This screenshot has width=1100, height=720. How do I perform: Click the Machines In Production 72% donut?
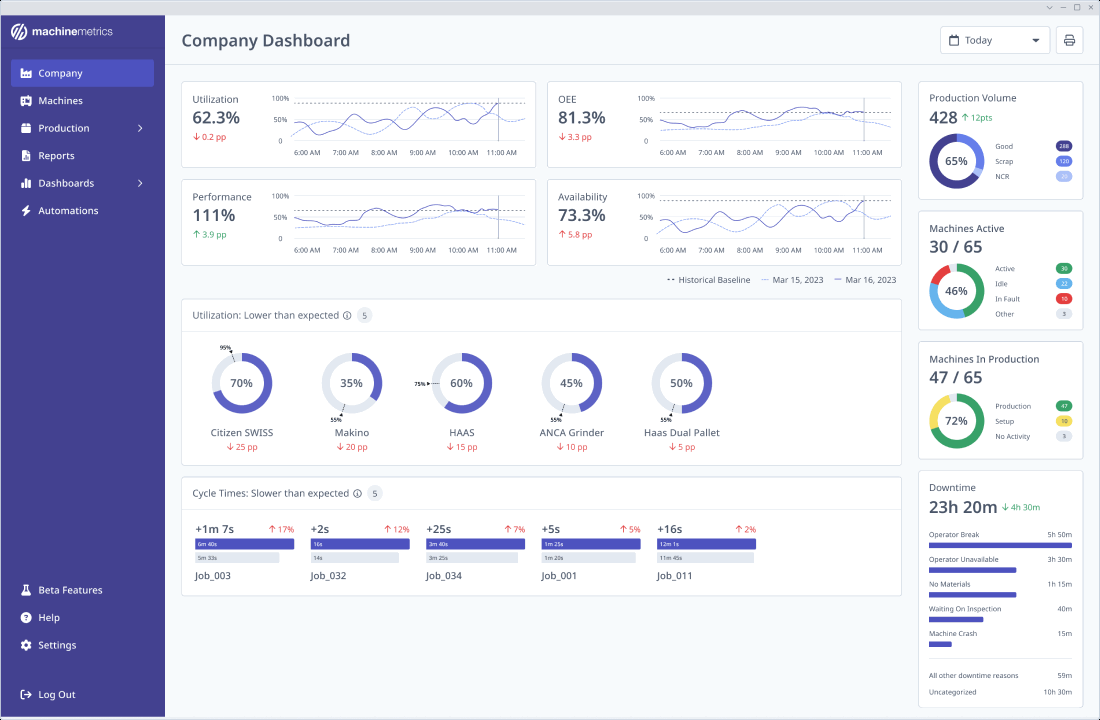[x=956, y=421]
